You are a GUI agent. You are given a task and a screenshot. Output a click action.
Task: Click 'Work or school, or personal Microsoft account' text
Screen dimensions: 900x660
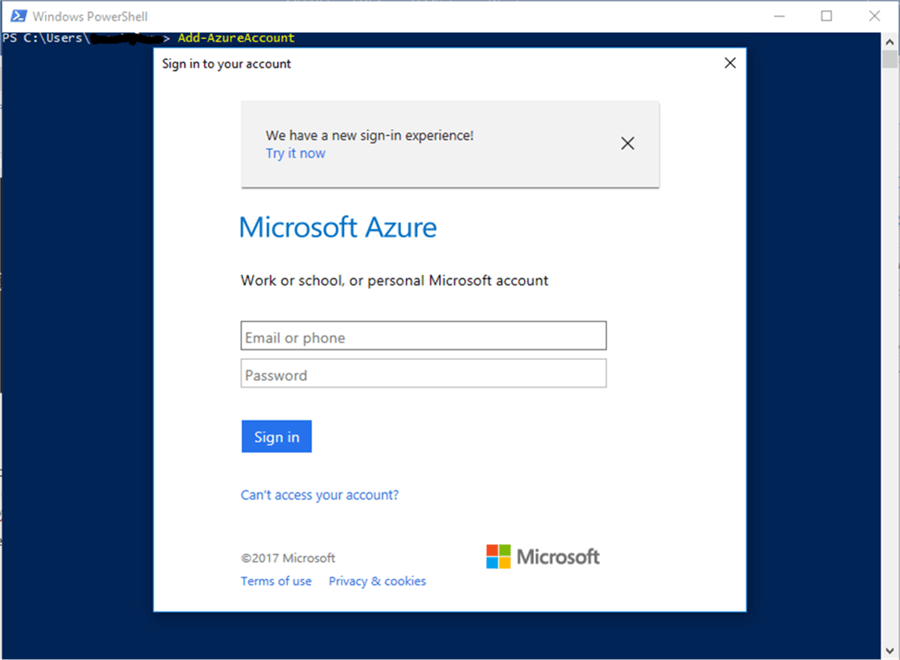(x=394, y=281)
